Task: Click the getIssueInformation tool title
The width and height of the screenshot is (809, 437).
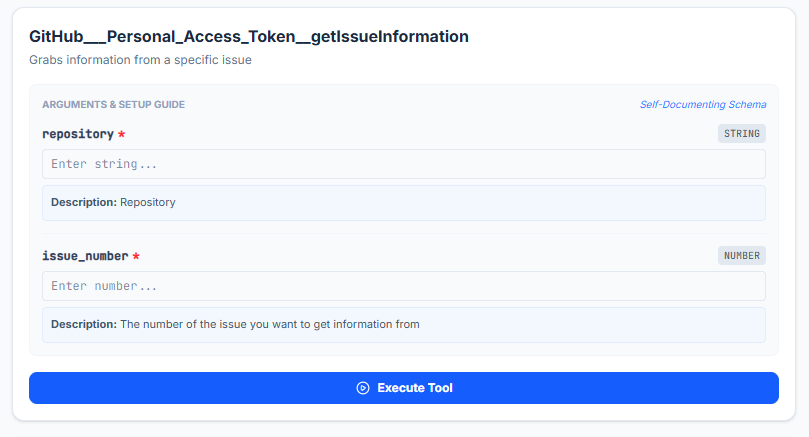Action: coord(249,37)
